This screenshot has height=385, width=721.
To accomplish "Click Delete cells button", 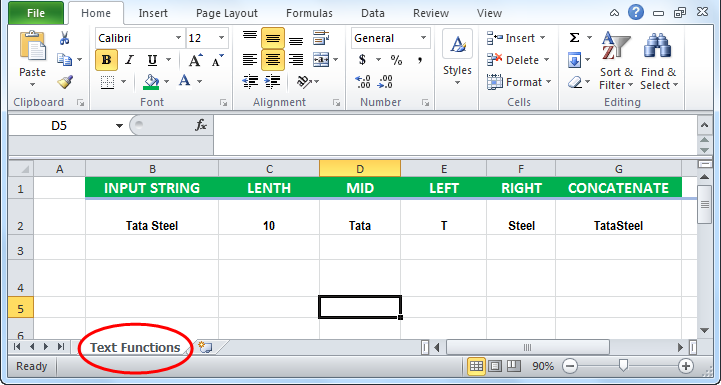I will (518, 60).
